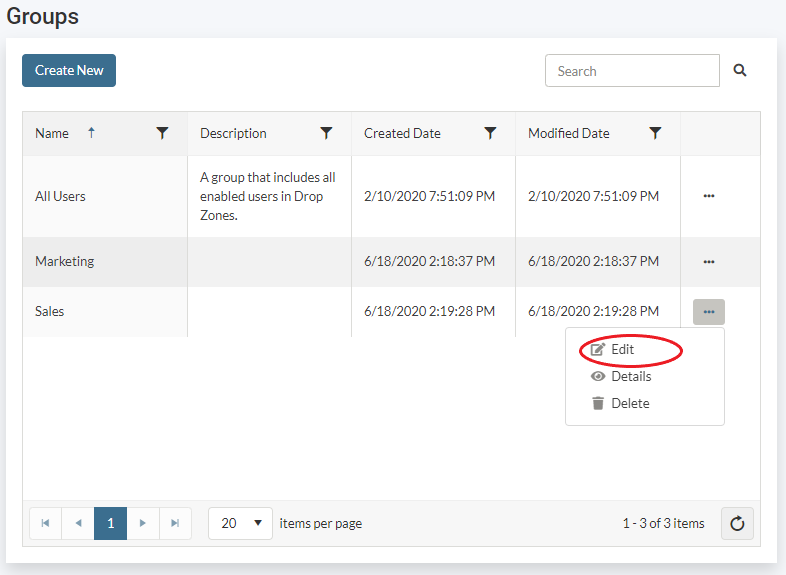Open actions menu for All Users row
This screenshot has height=575, width=786.
coord(709,196)
